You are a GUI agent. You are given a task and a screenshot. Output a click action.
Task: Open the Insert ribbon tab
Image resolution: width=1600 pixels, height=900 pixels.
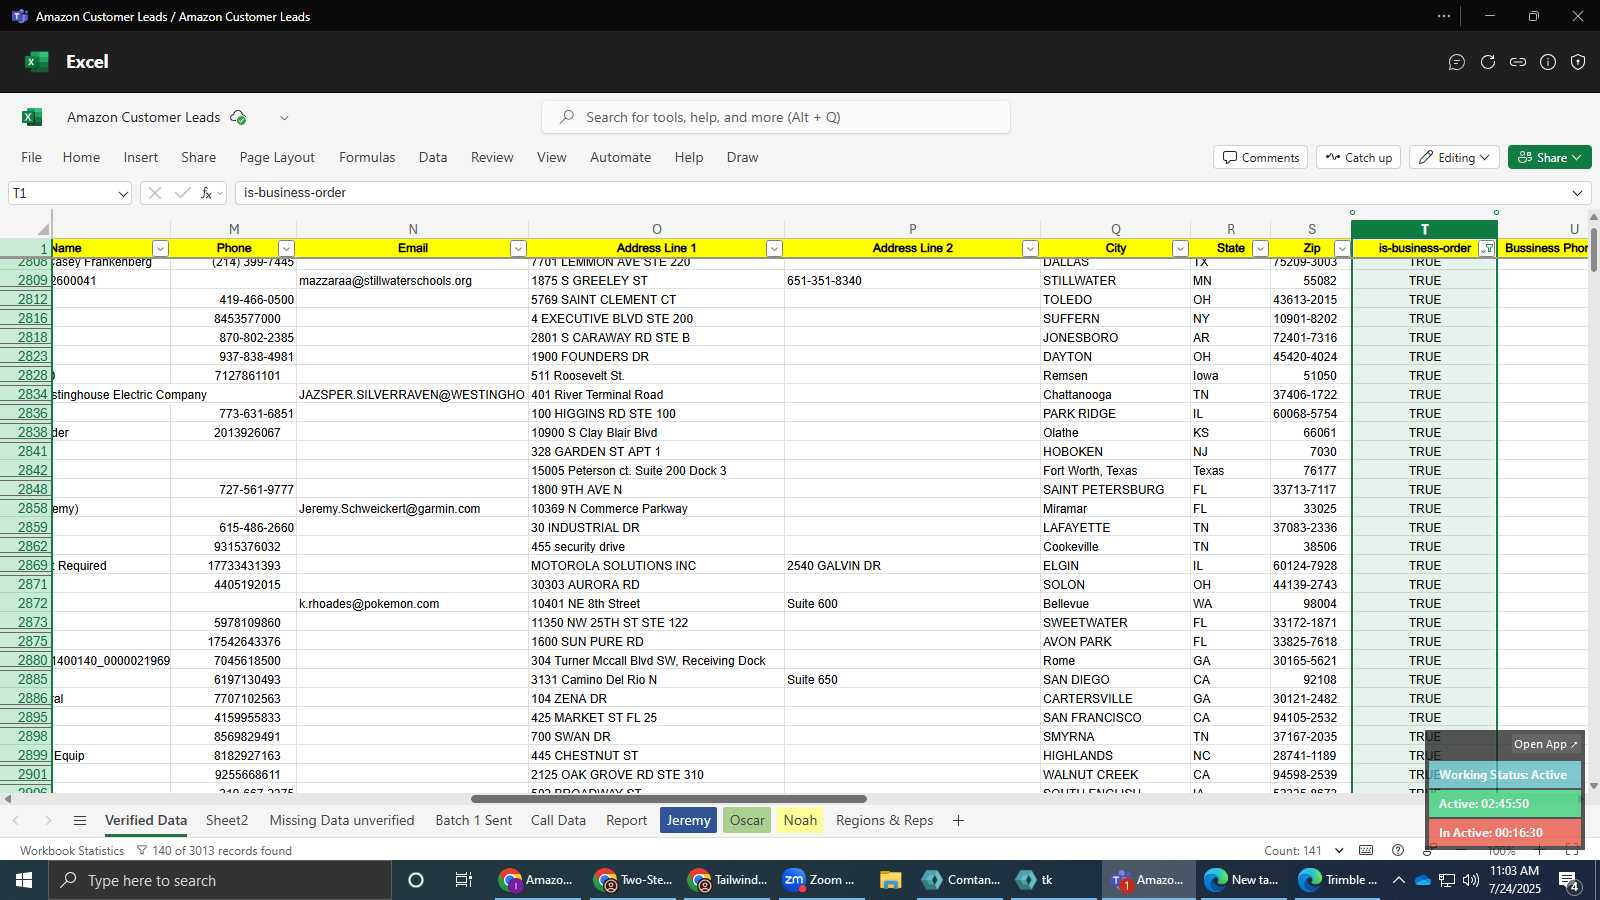tap(141, 157)
